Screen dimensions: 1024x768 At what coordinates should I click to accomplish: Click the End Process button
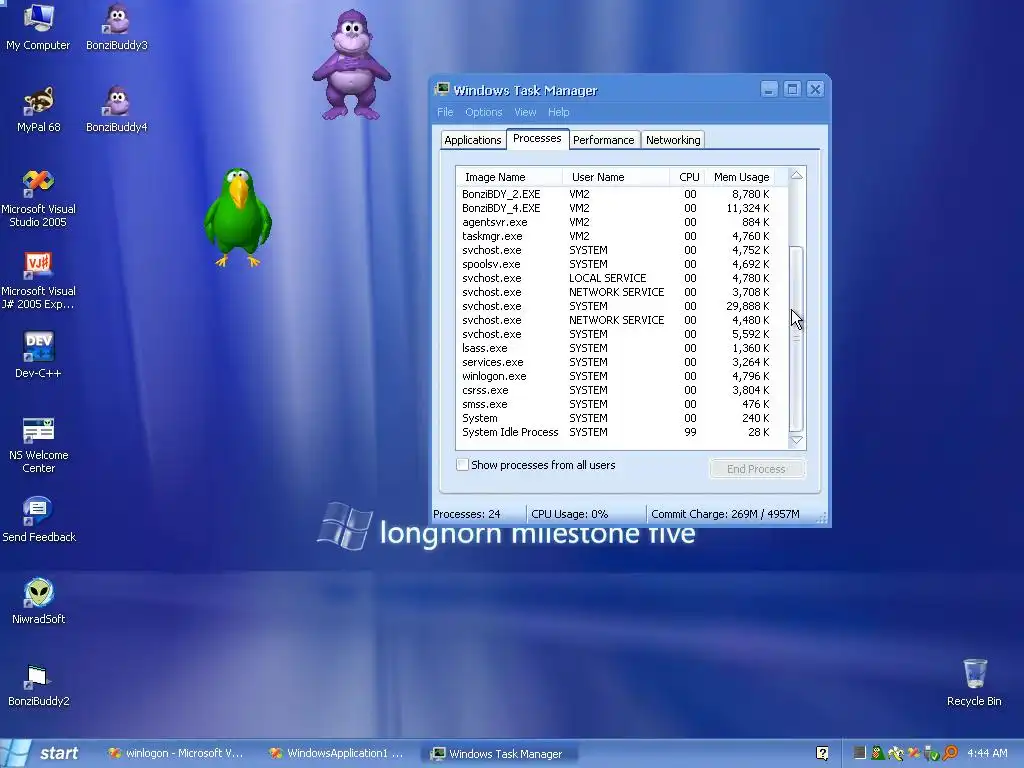point(756,469)
